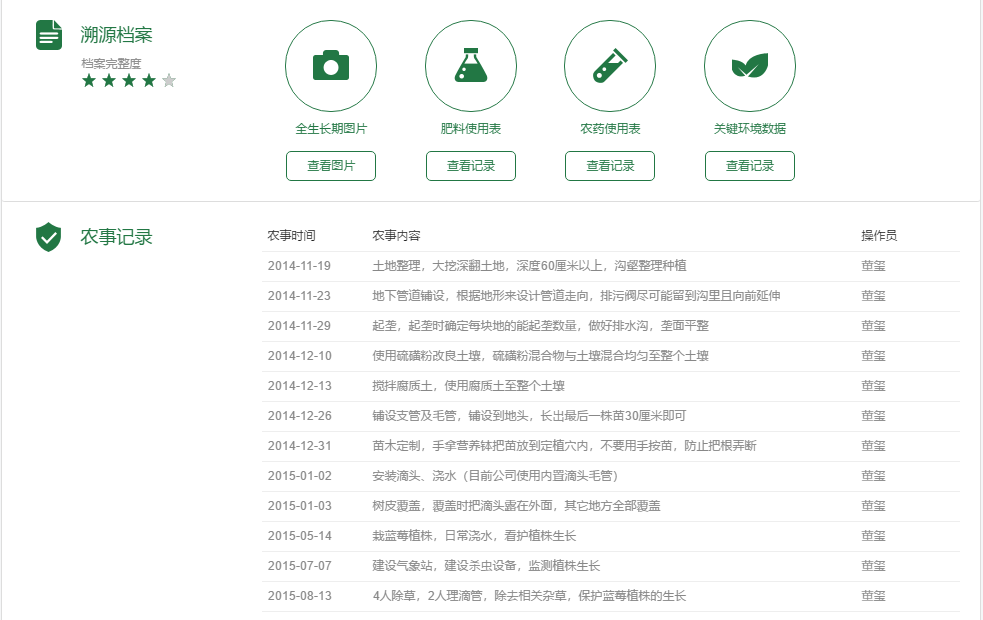This screenshot has width=983, height=620.
Task: Click the green document icon beside 溯源档案
Action: coord(48,33)
